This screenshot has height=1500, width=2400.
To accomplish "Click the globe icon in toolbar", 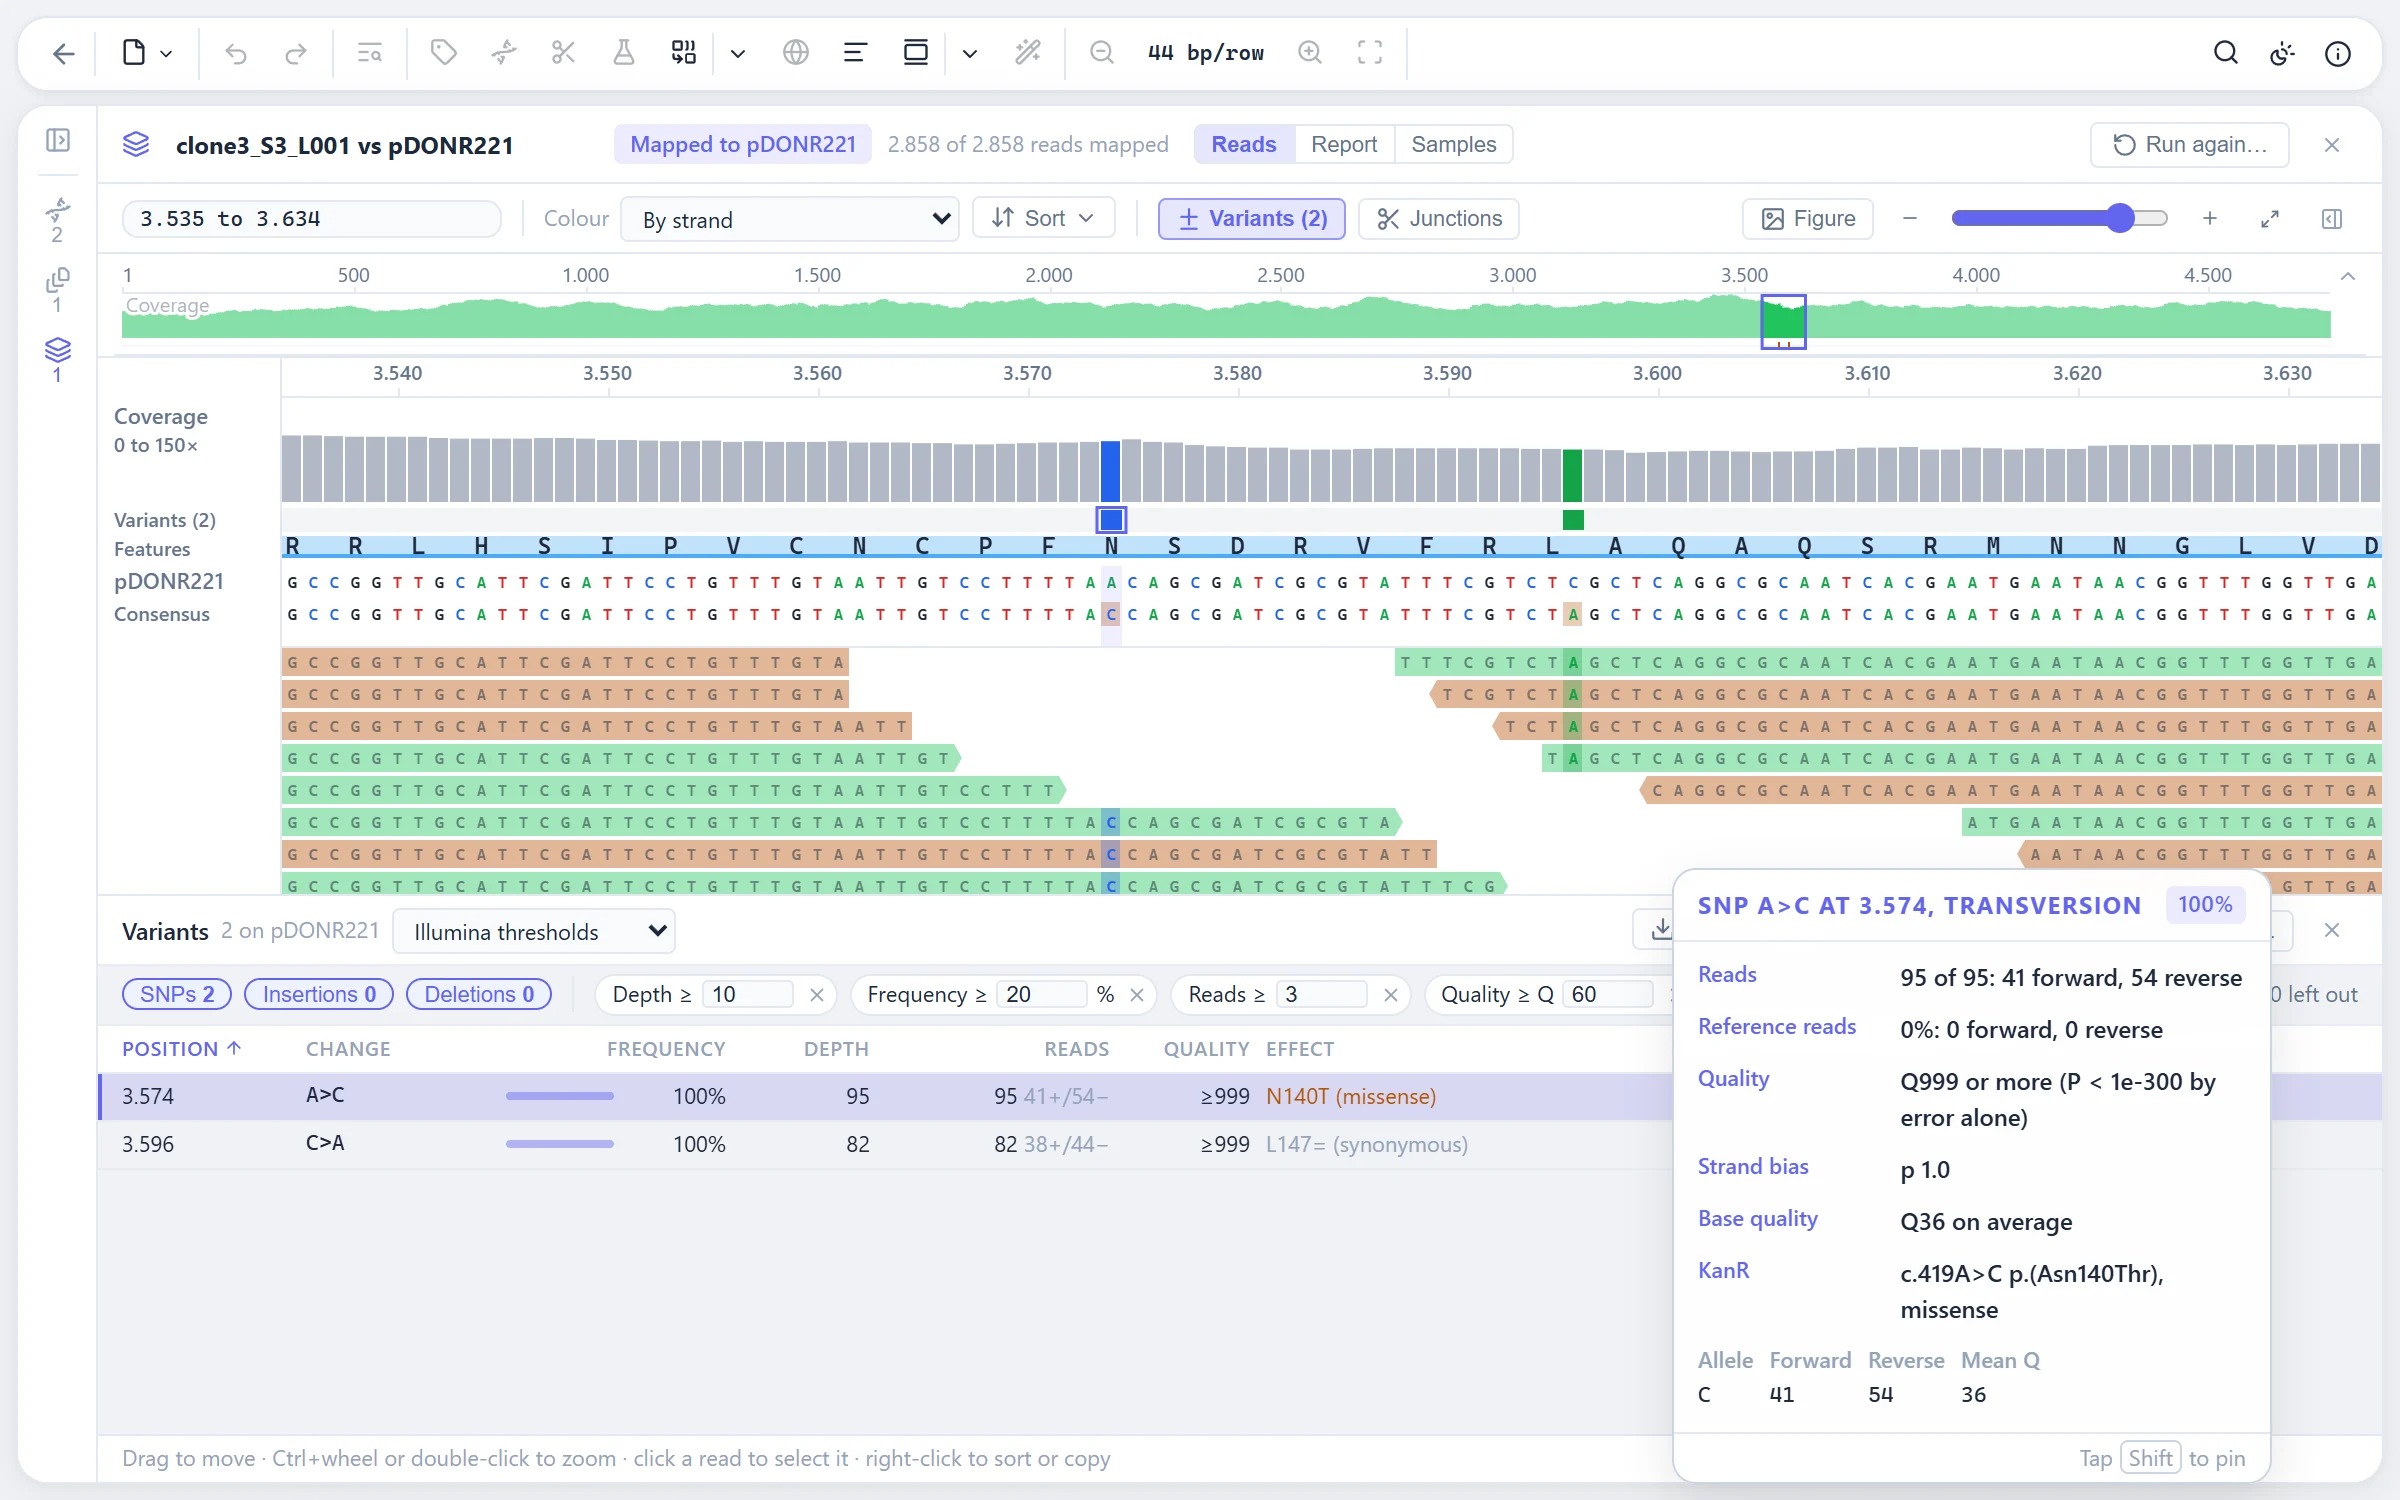I will point(796,52).
